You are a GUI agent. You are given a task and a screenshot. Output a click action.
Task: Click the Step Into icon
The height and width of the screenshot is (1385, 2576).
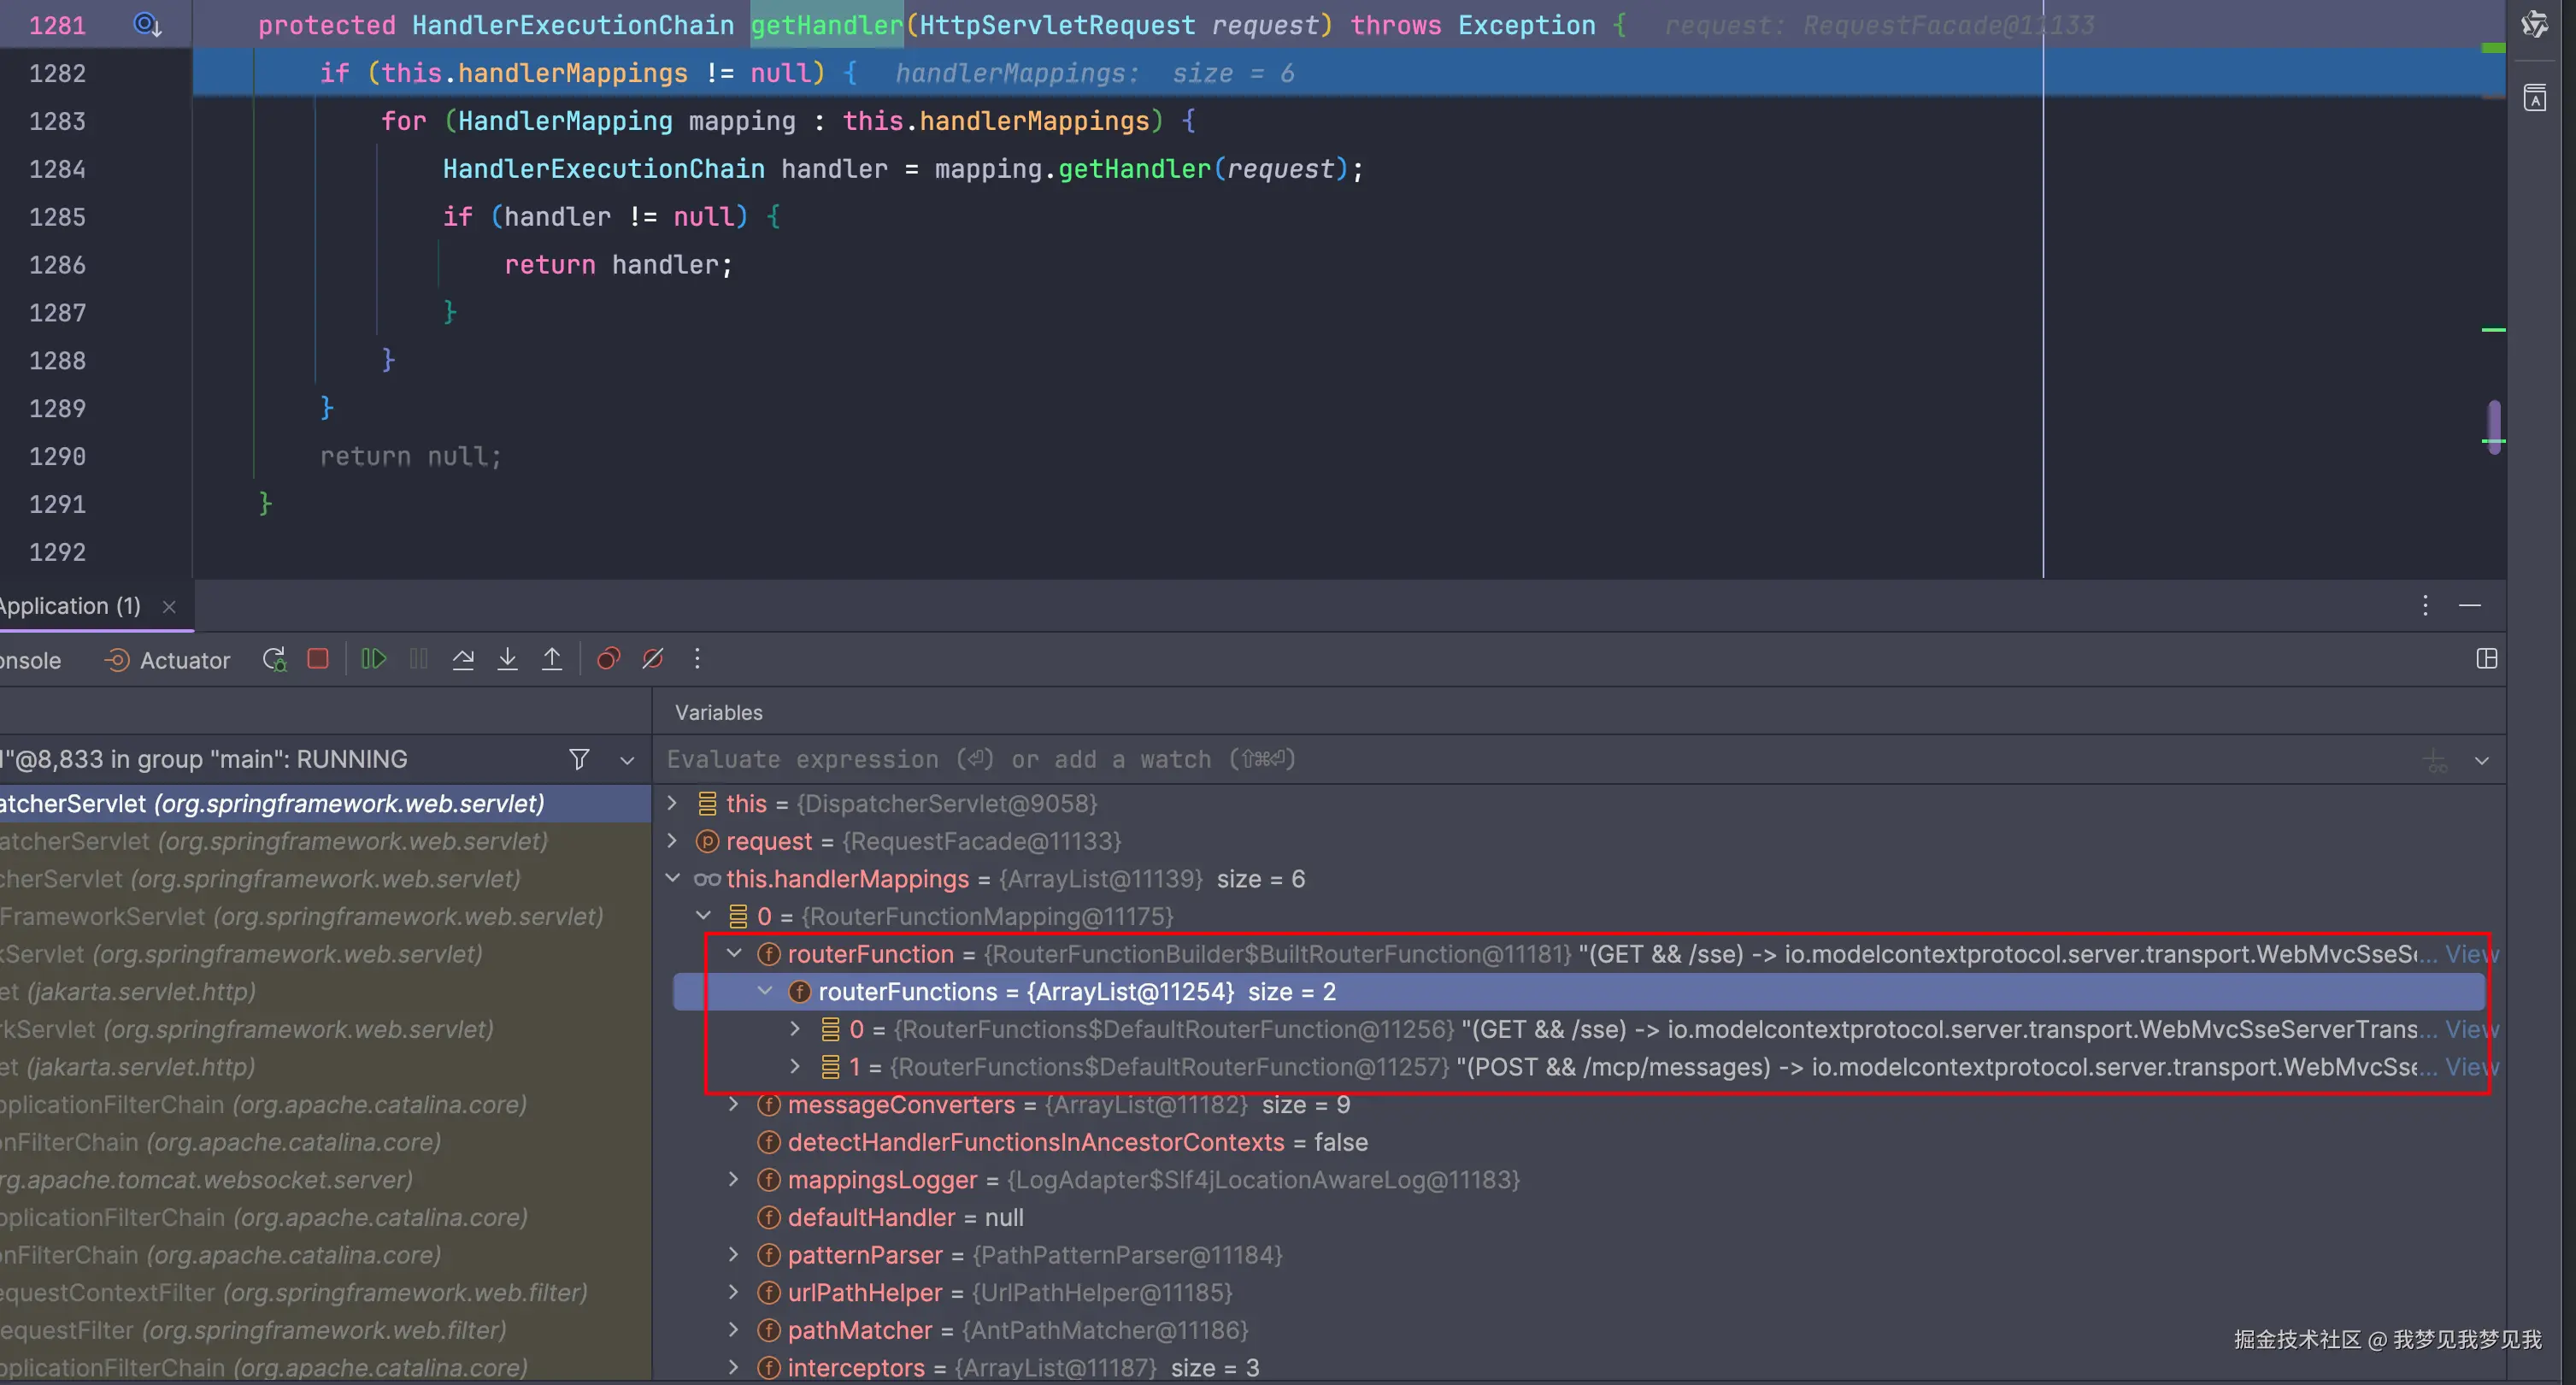[x=507, y=659]
